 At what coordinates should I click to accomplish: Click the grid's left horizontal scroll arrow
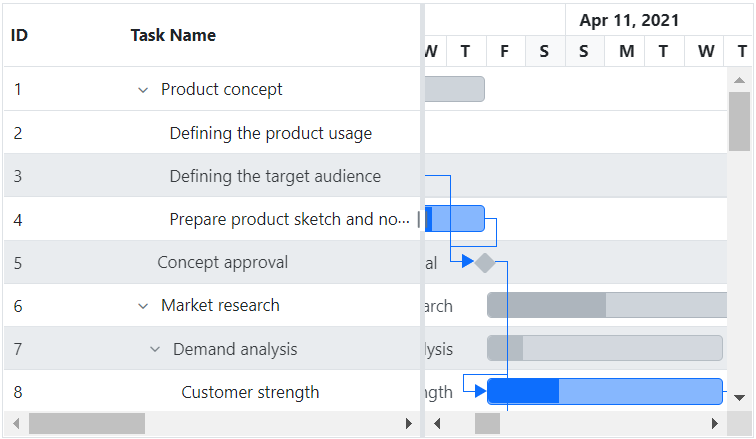14,424
